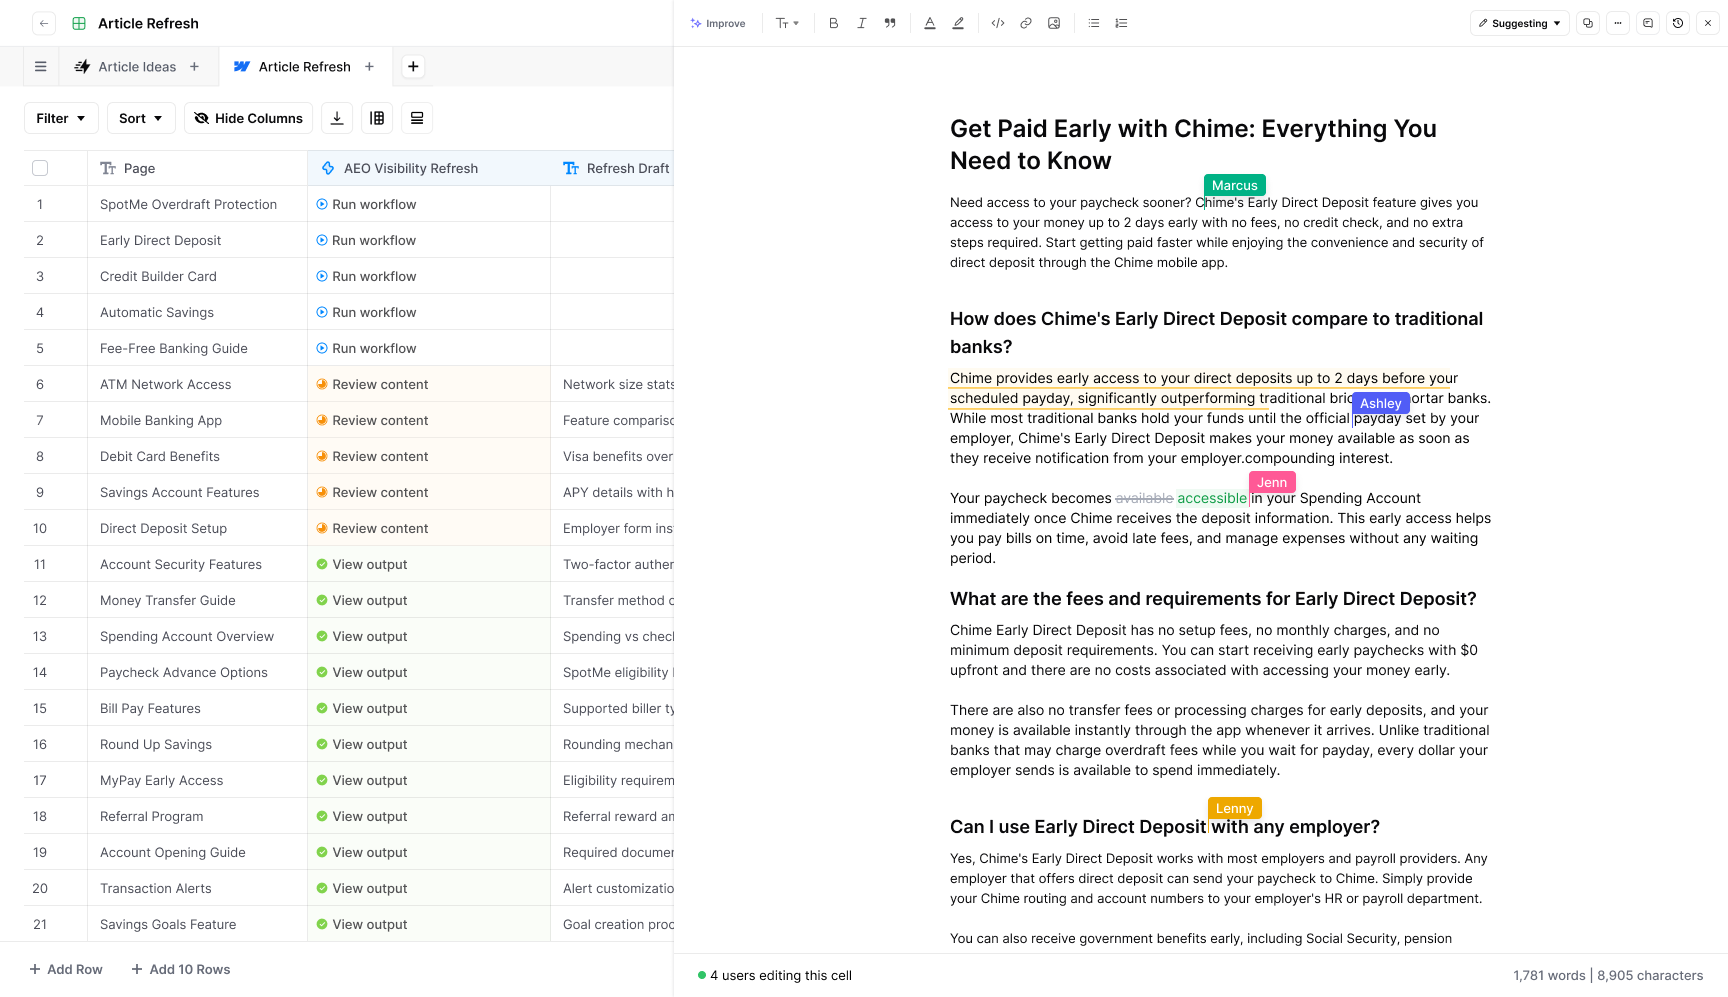This screenshot has height=997, width=1728.
Task: Open the Suggesting mode dropdown
Action: 1519,22
